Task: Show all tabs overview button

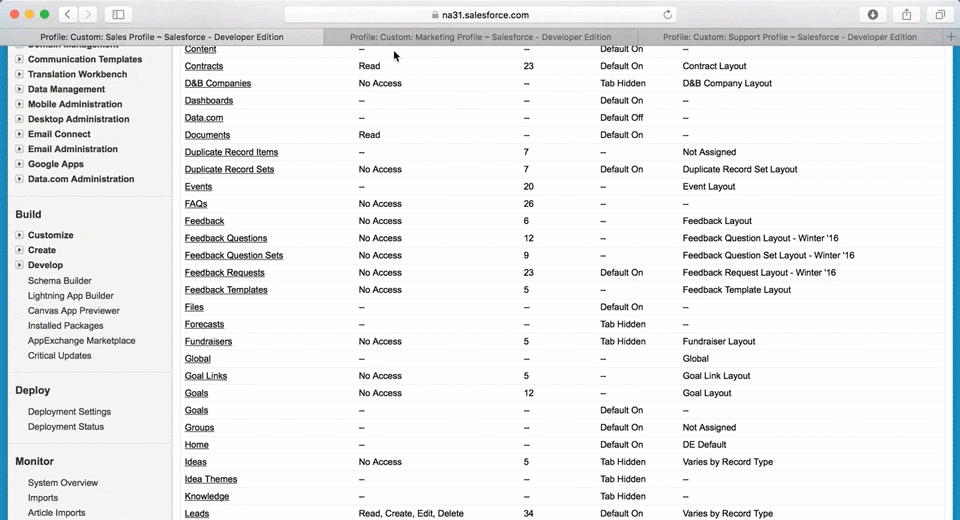Action: pos(940,14)
